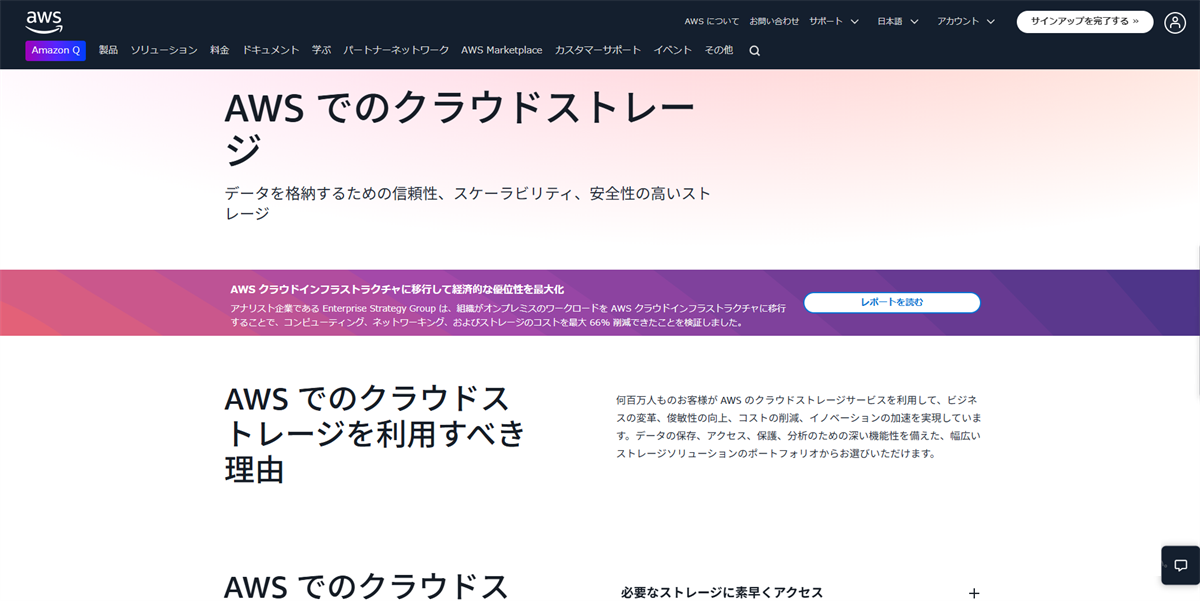1200x601 pixels.
Task: Click the AWS について link
Action: (712, 21)
